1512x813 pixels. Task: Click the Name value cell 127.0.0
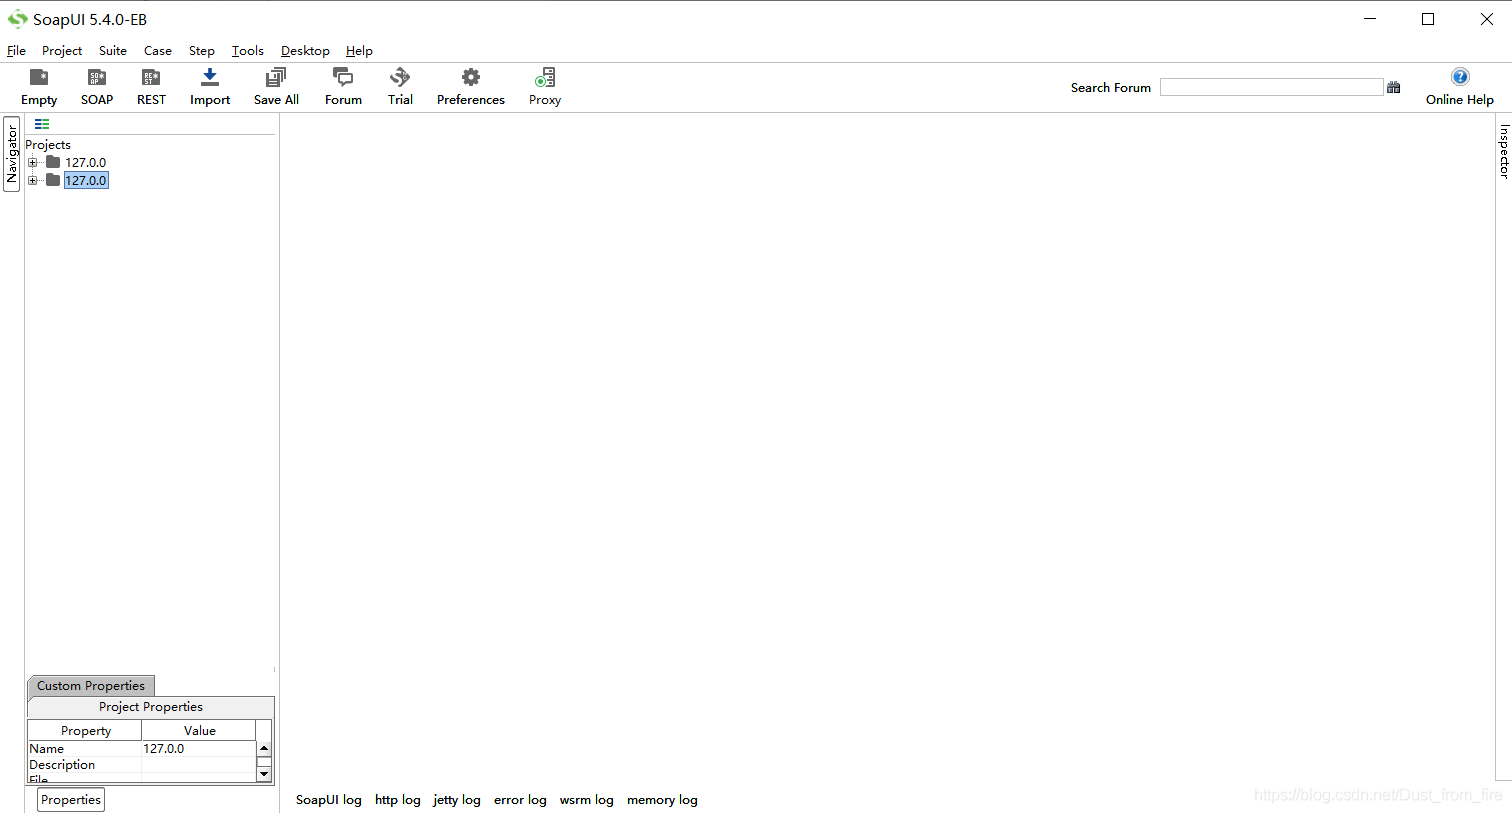point(198,749)
